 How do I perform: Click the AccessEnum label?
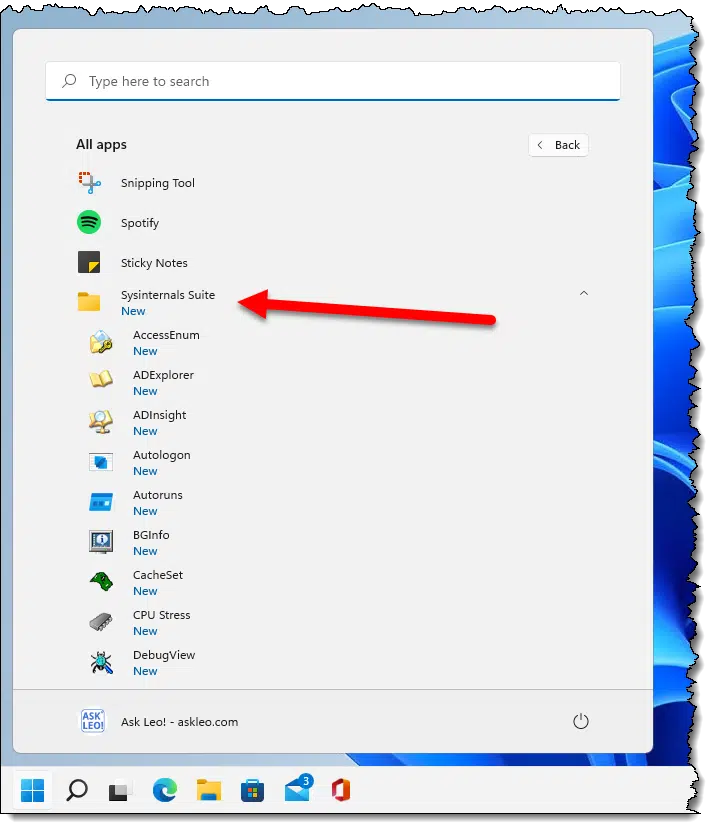[x=166, y=335]
